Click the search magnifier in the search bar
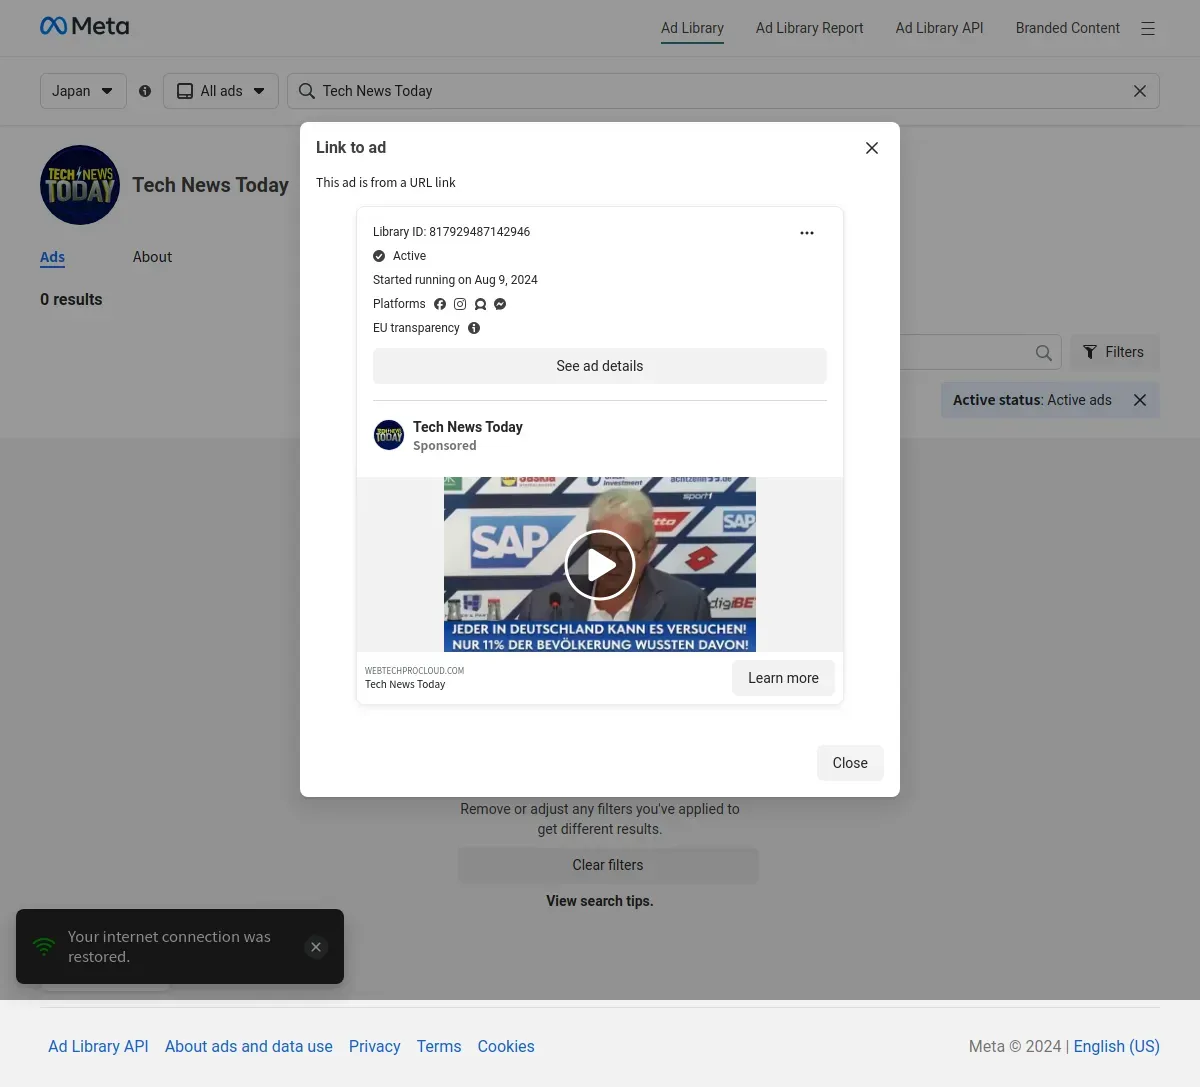The height and width of the screenshot is (1087, 1200). pyautogui.click(x=307, y=91)
